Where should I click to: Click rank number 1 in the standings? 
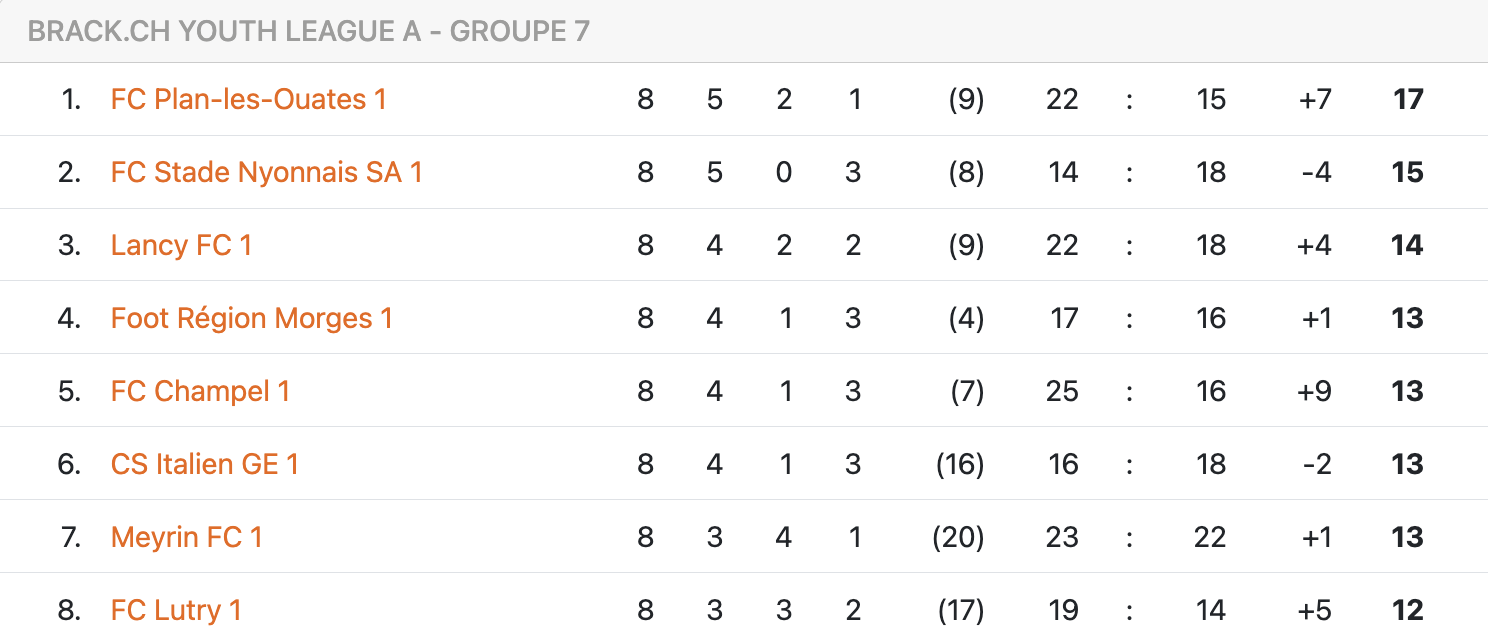[70, 99]
